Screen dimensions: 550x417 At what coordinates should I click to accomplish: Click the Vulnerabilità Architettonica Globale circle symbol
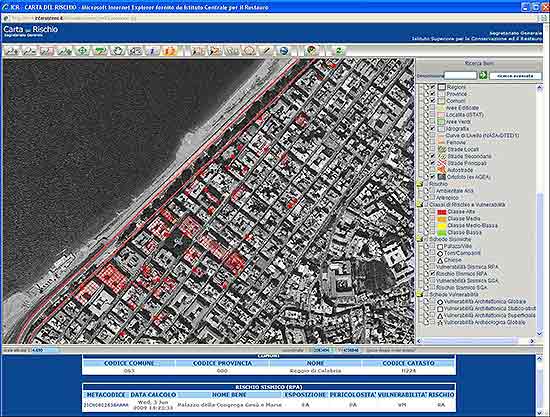440,302
